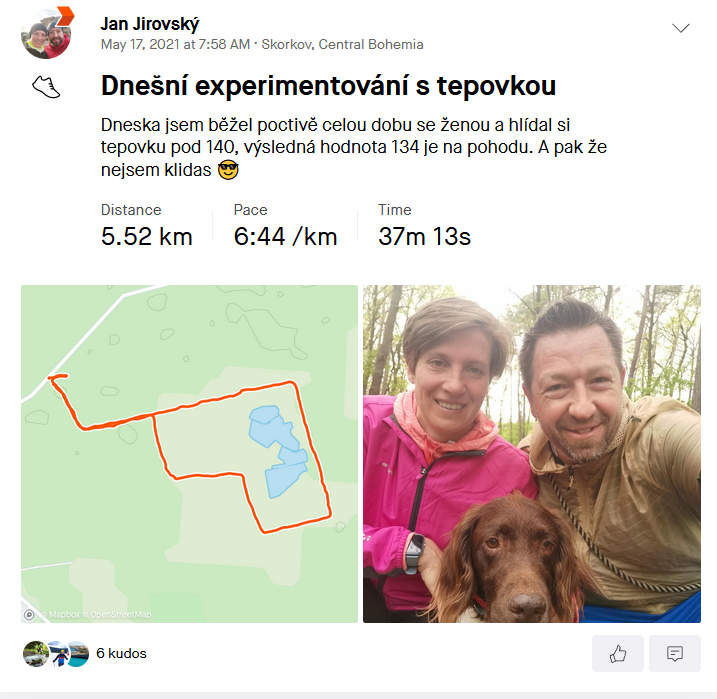View the 6 kudos list
The image size is (717, 699).
[121, 653]
